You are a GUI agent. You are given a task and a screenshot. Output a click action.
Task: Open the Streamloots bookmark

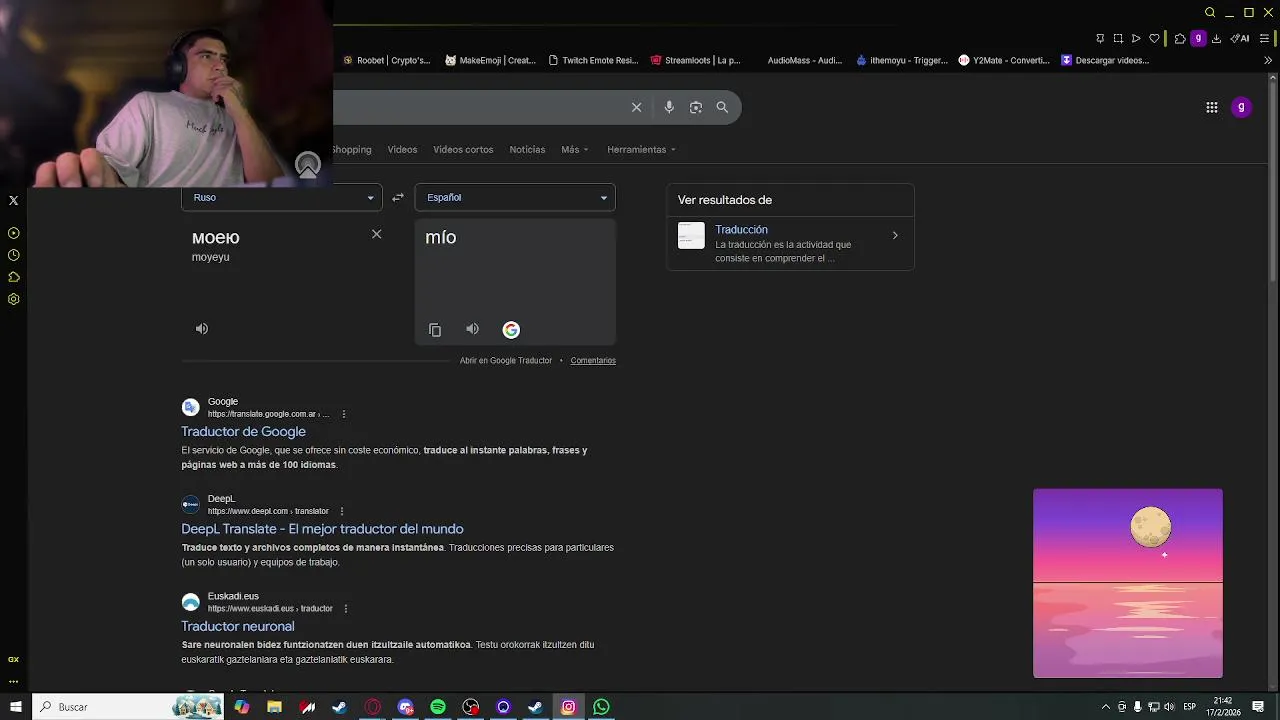(x=695, y=60)
